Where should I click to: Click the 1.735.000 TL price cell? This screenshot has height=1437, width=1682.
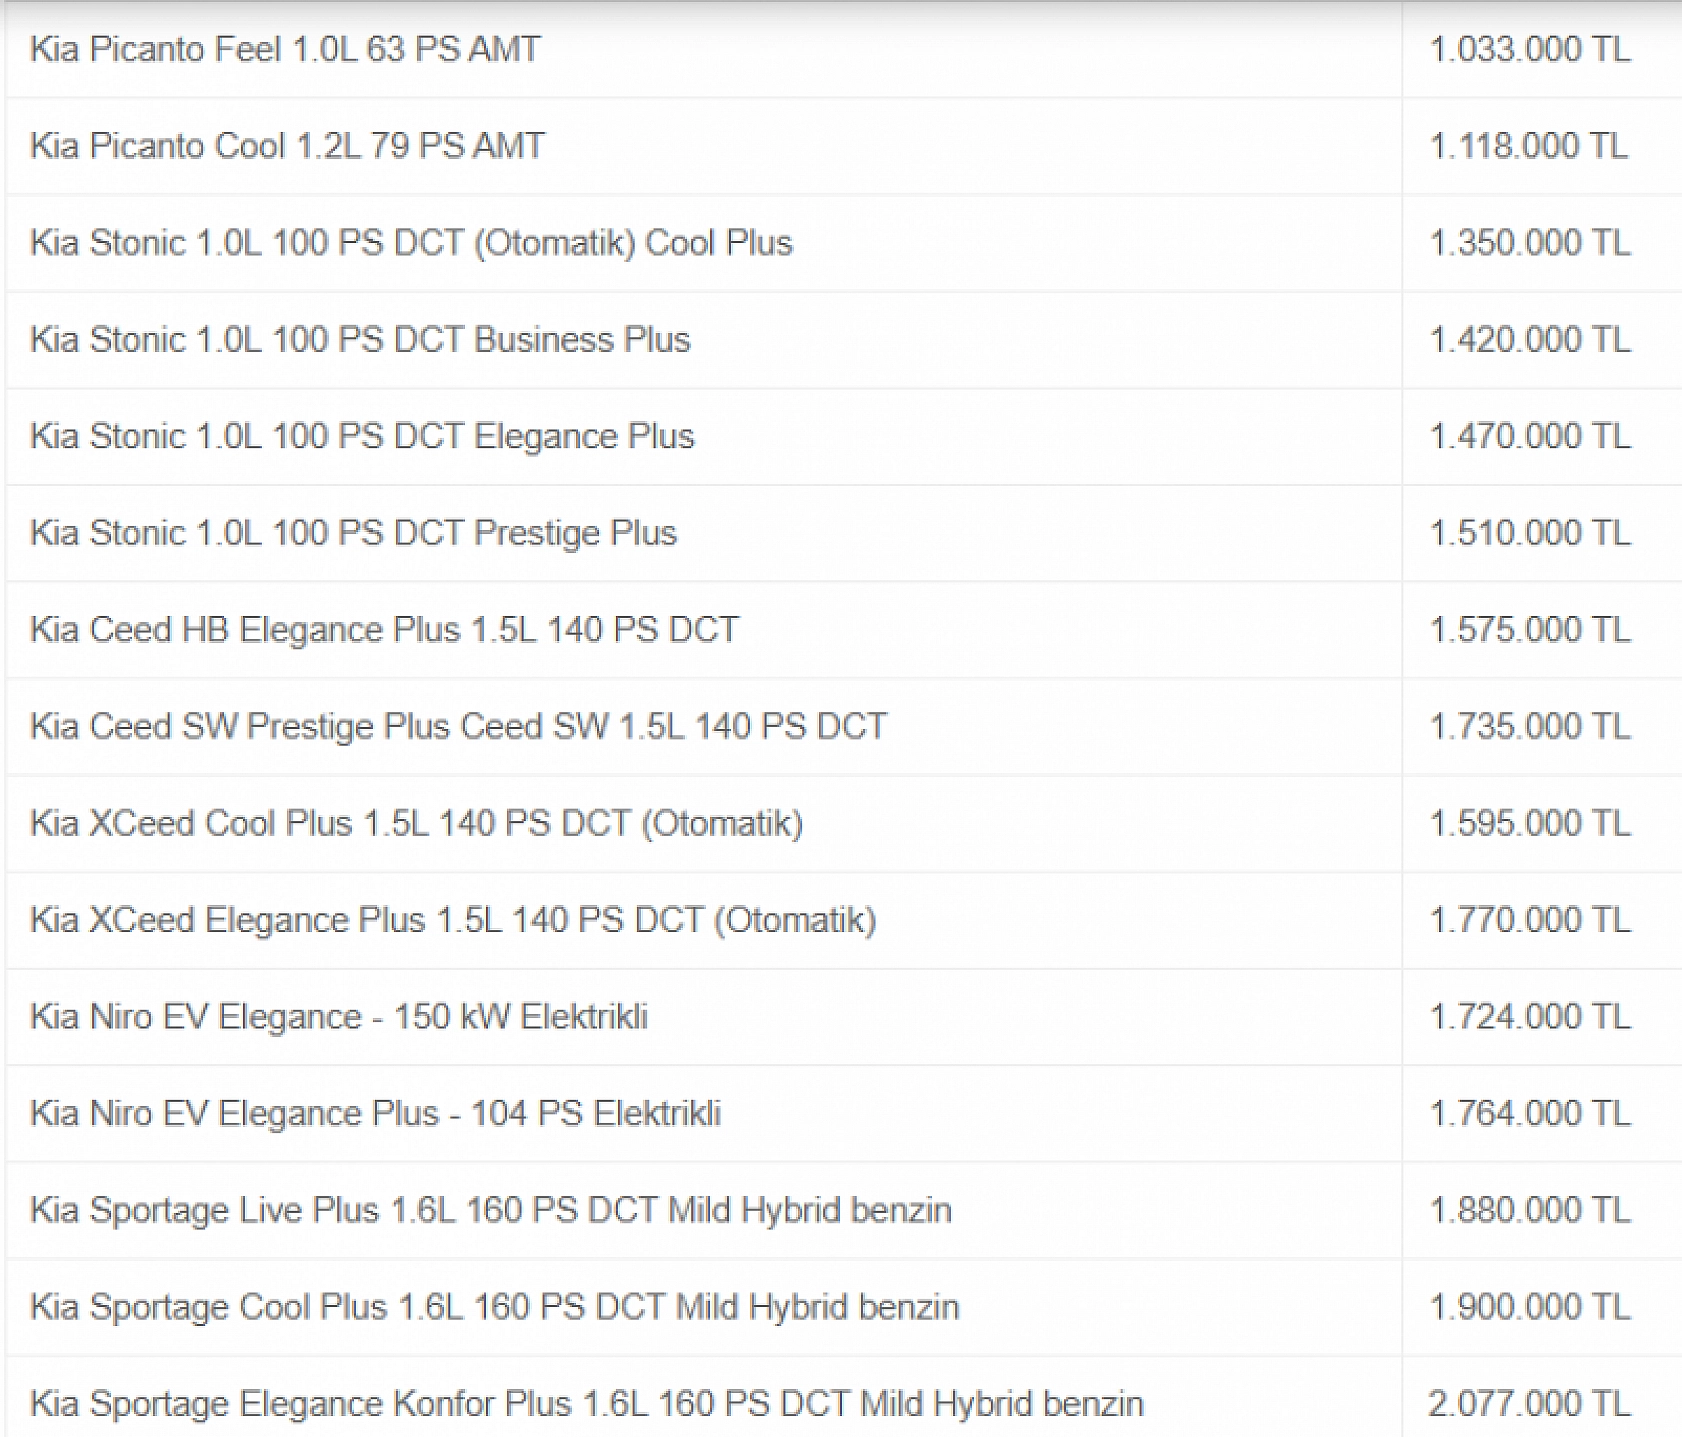tap(1529, 727)
